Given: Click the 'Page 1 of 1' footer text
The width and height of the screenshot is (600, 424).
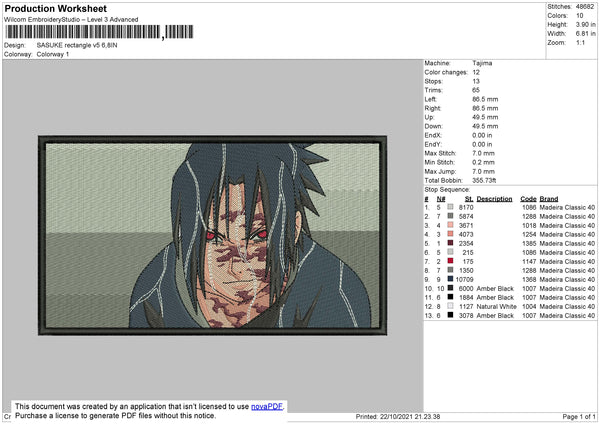Looking at the screenshot, I should [579, 417].
